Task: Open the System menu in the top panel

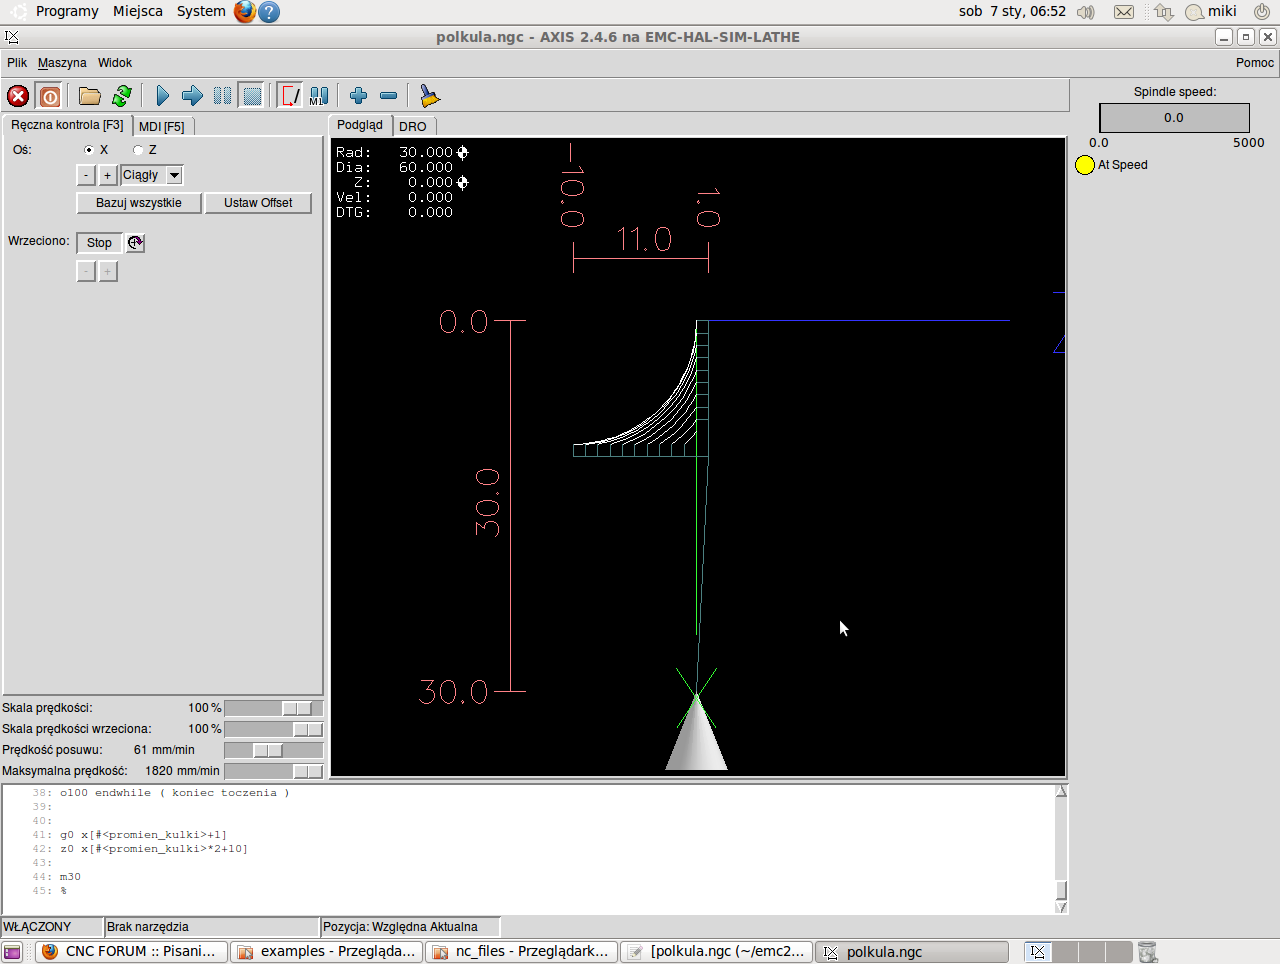Action: [201, 11]
